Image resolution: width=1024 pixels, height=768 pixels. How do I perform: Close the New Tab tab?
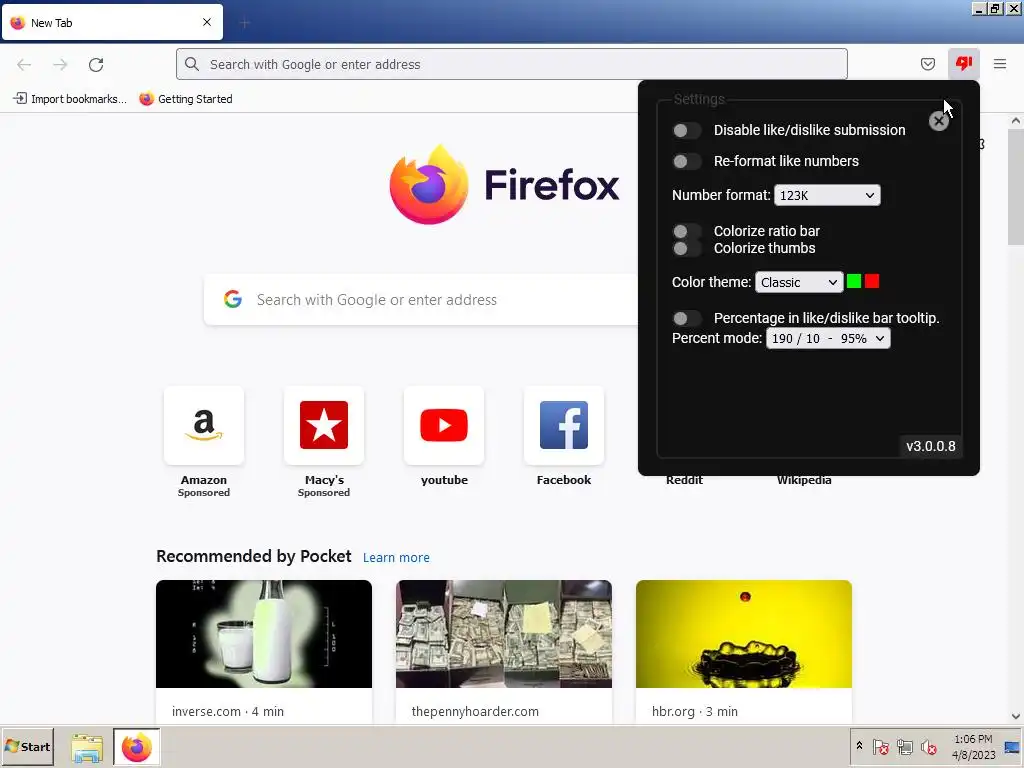pos(207,22)
